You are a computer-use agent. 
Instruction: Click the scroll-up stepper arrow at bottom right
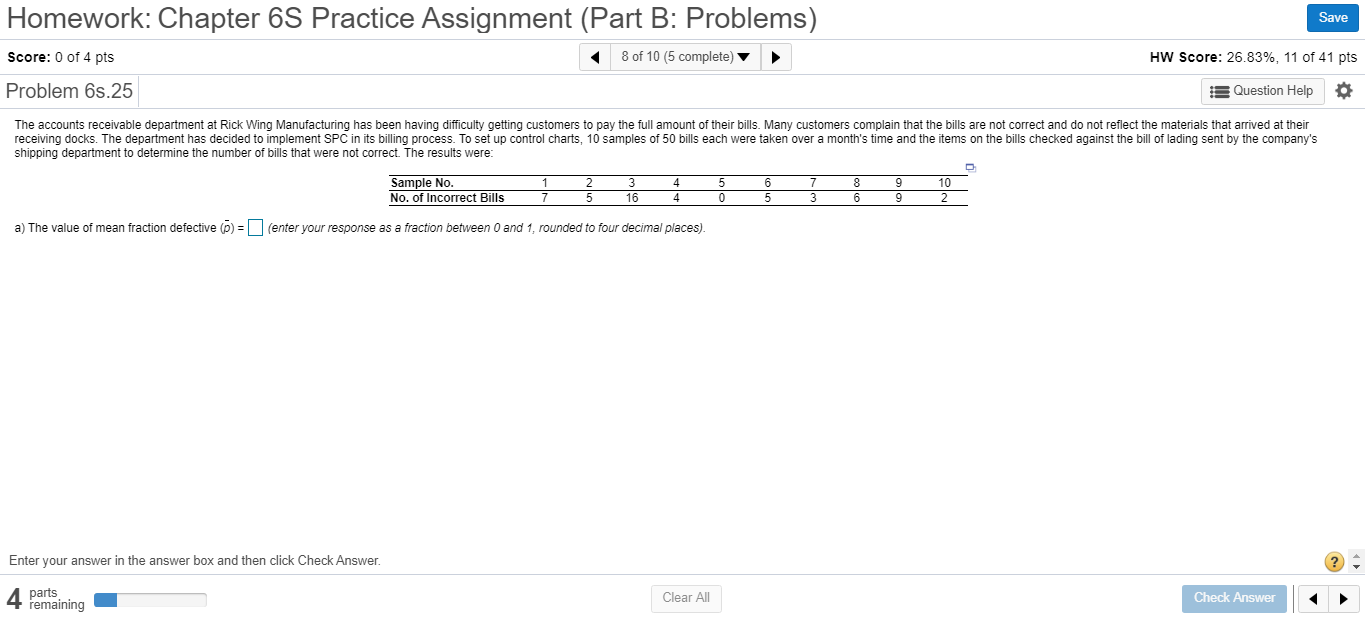pyautogui.click(x=1356, y=555)
